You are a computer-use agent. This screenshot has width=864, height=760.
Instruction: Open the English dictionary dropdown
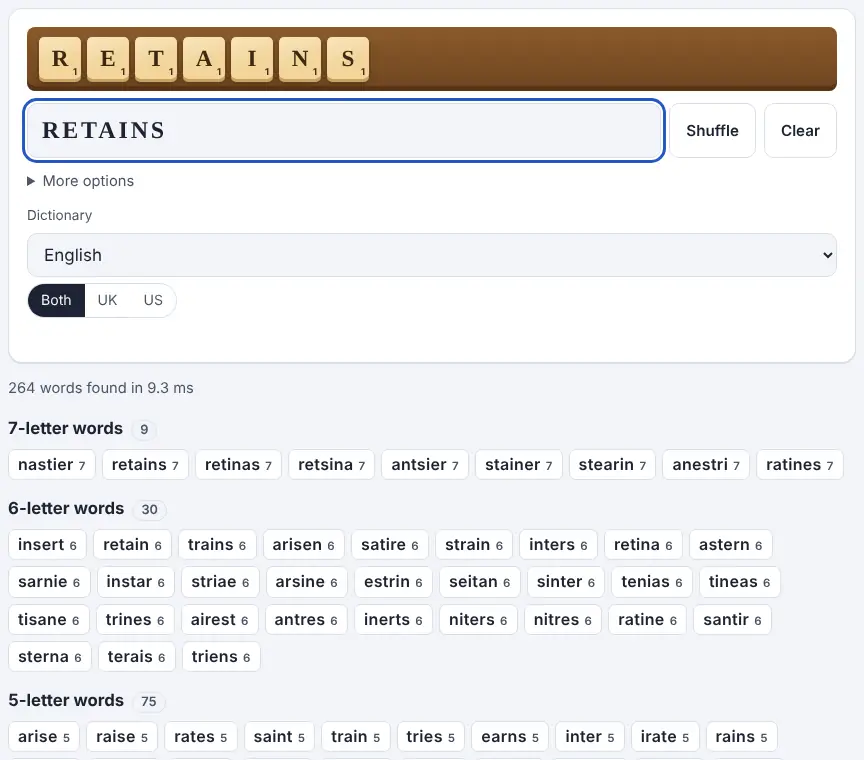pyautogui.click(x=432, y=255)
